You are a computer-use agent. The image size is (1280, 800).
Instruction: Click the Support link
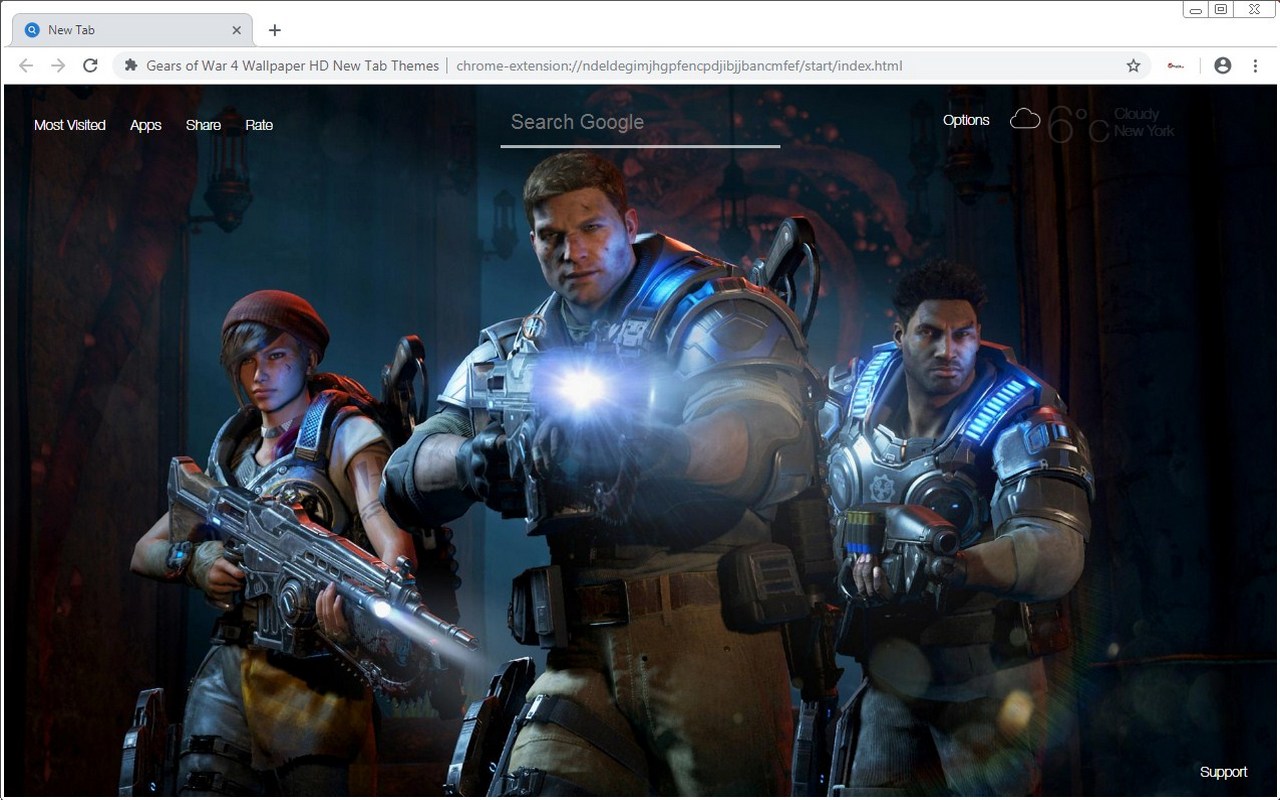(1223, 772)
